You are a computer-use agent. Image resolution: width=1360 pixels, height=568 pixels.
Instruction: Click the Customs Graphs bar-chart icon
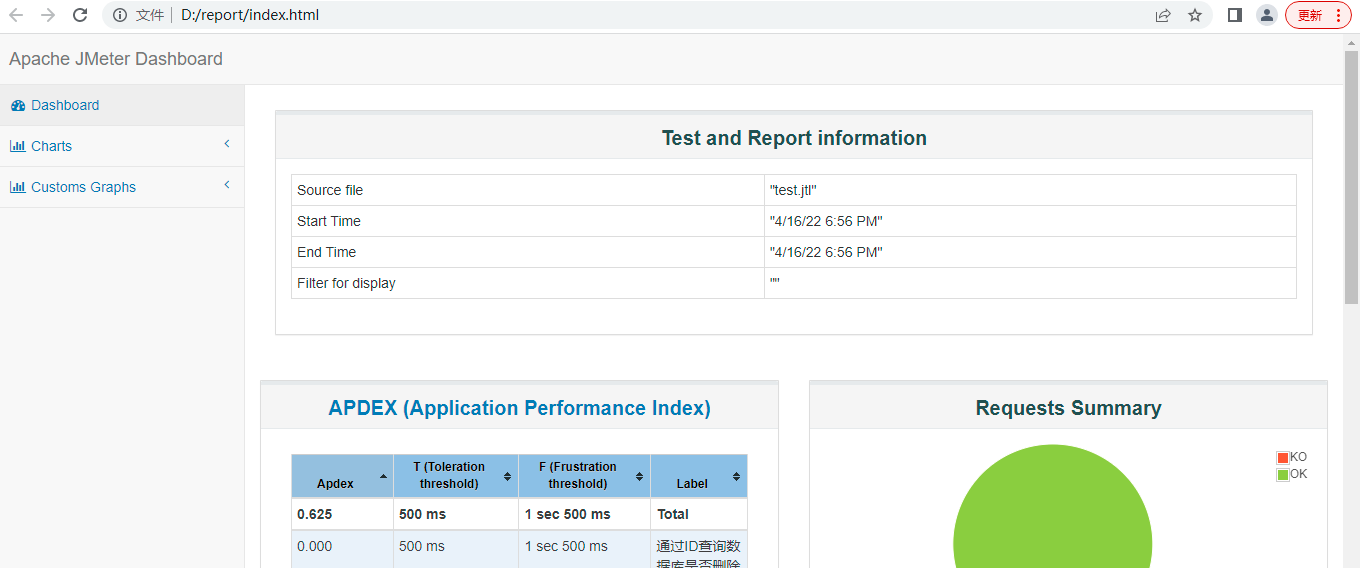click(18, 187)
